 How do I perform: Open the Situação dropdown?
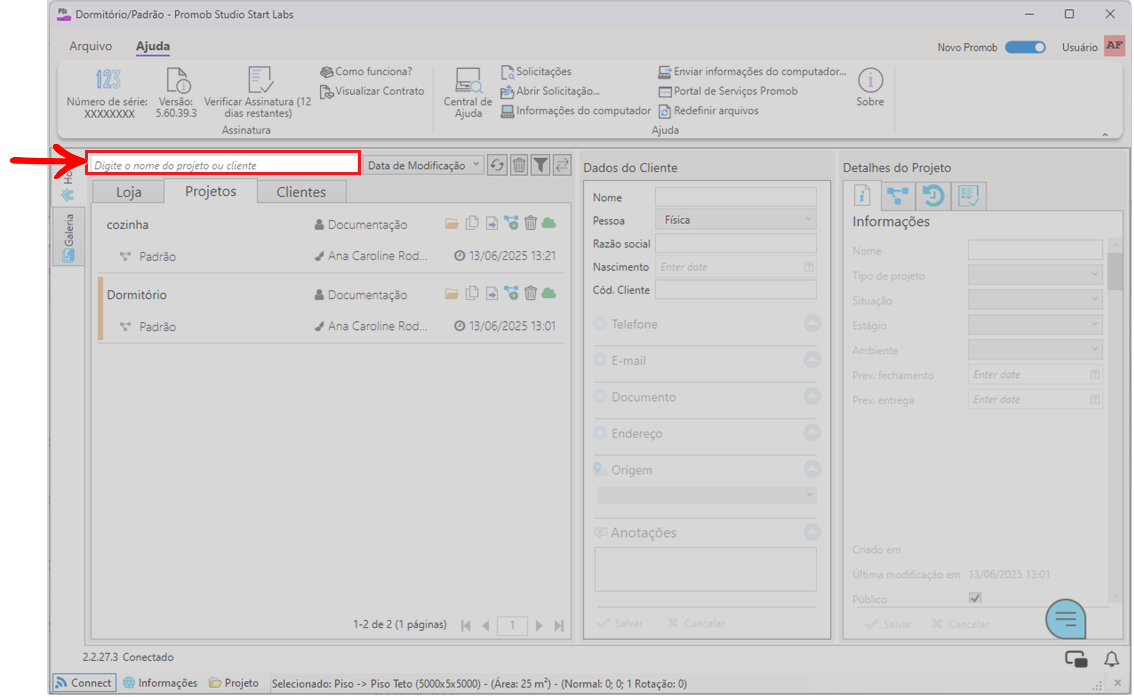1035,300
